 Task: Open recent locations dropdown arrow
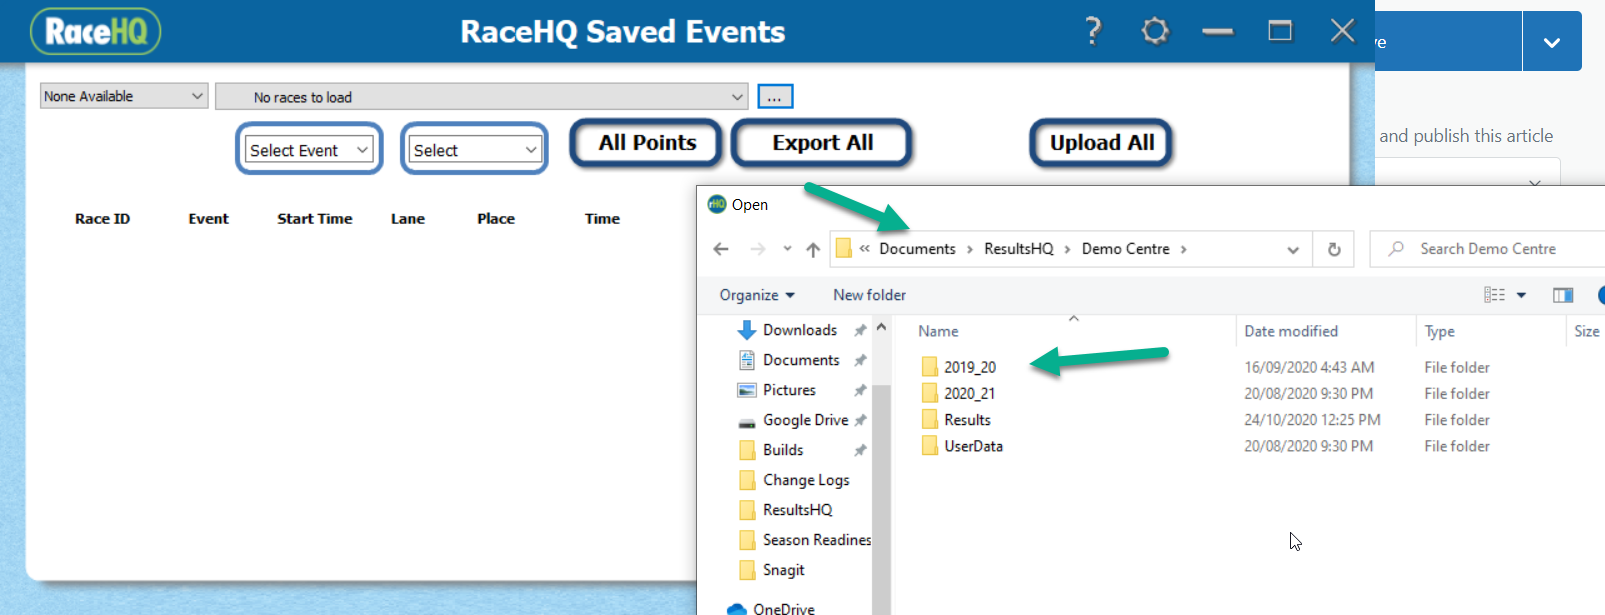coord(787,249)
